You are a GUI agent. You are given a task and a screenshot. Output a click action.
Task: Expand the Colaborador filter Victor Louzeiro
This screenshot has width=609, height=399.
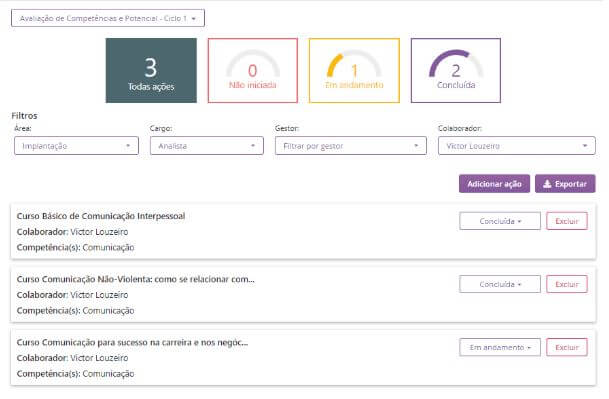517,146
